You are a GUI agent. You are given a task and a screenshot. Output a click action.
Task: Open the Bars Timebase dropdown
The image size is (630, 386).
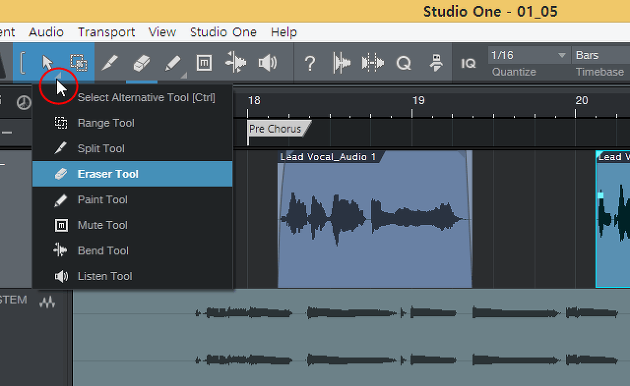(x=601, y=55)
